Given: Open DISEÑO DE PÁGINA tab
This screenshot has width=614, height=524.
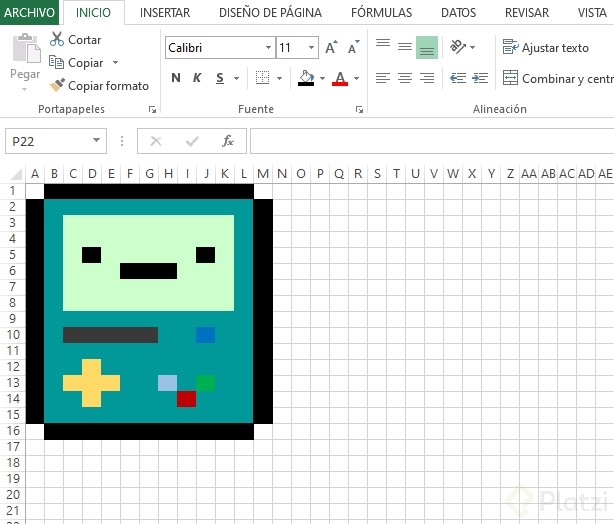Looking at the screenshot, I should [x=271, y=13].
